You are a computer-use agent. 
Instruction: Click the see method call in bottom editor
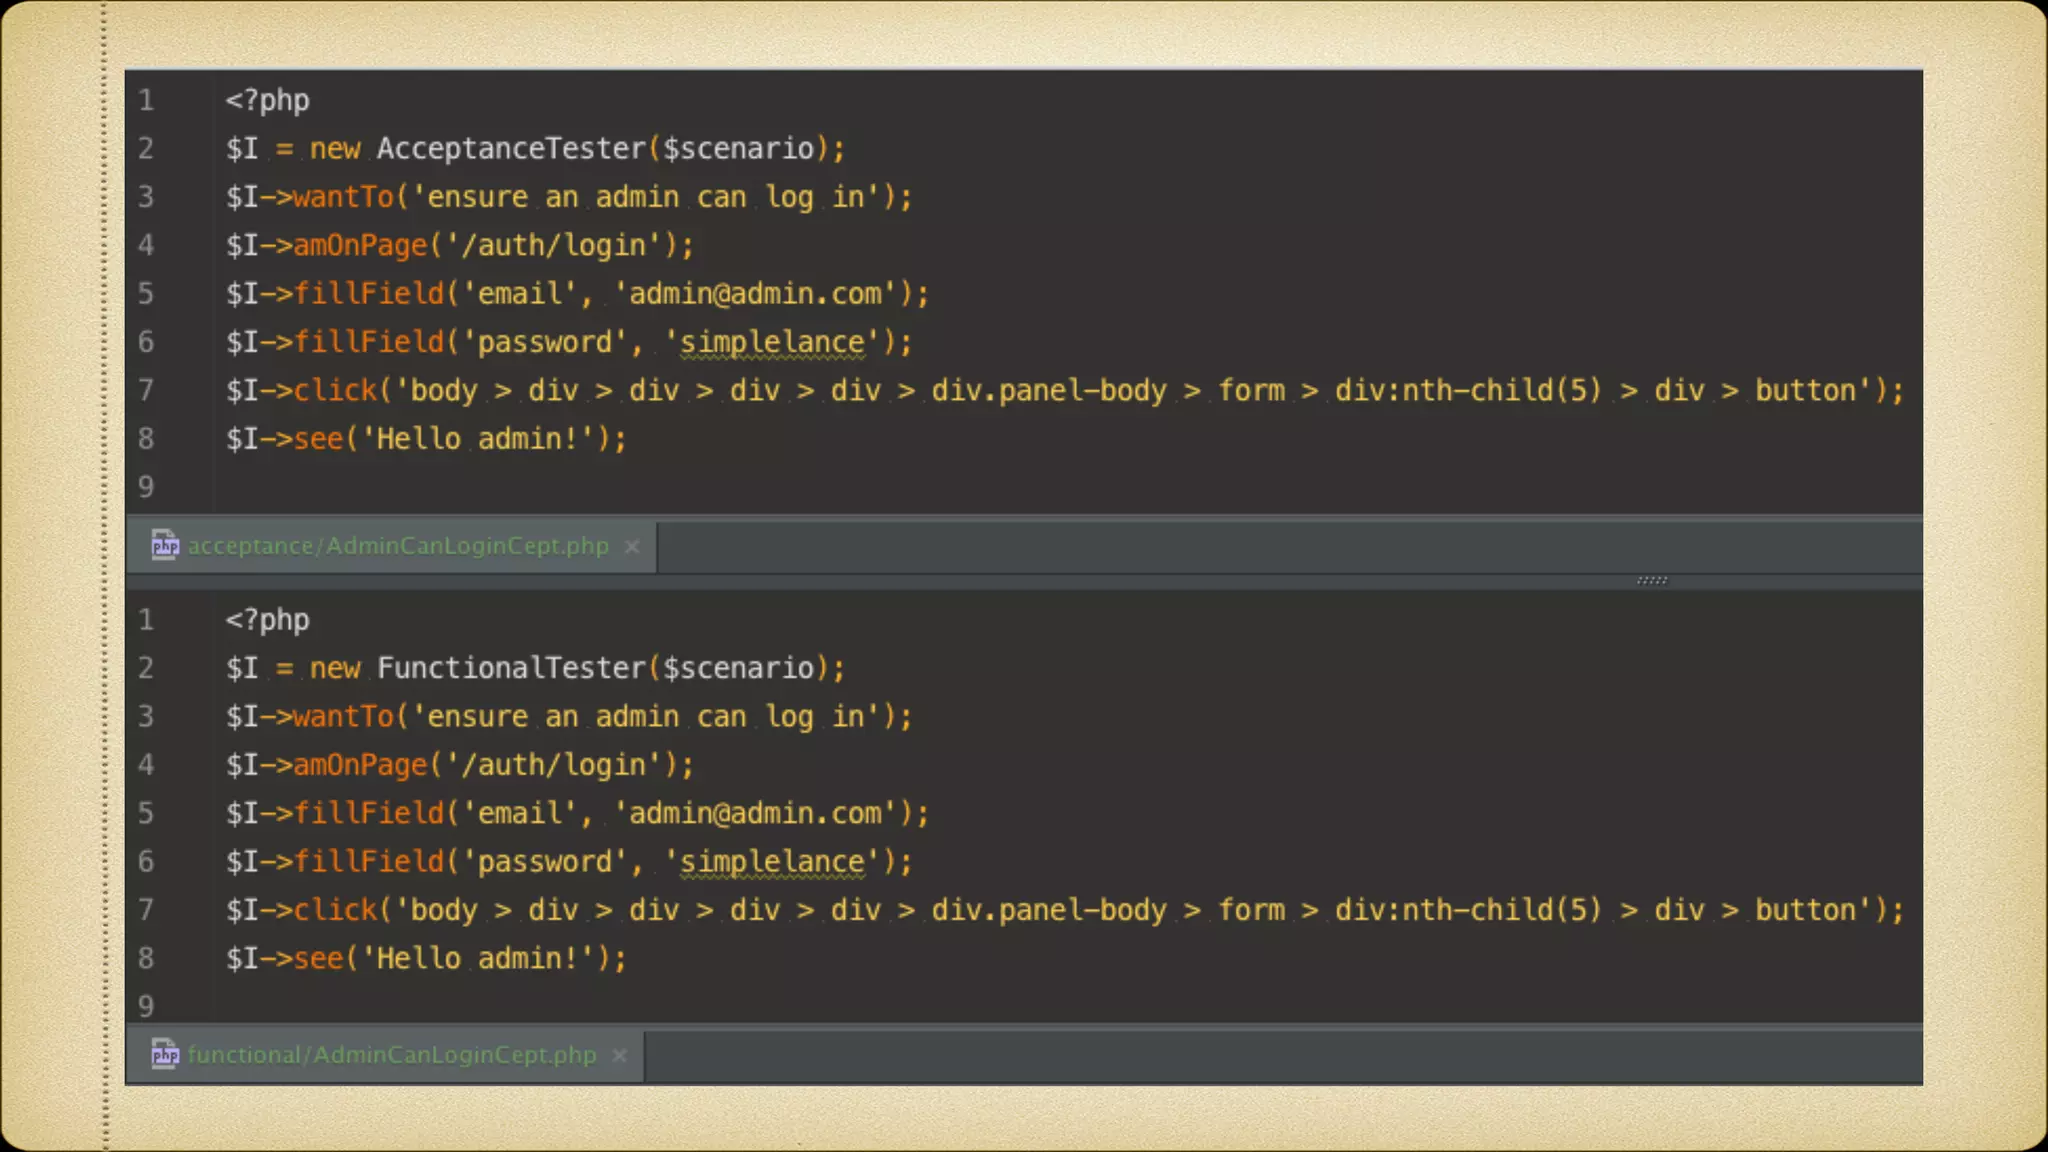pyautogui.click(x=318, y=958)
